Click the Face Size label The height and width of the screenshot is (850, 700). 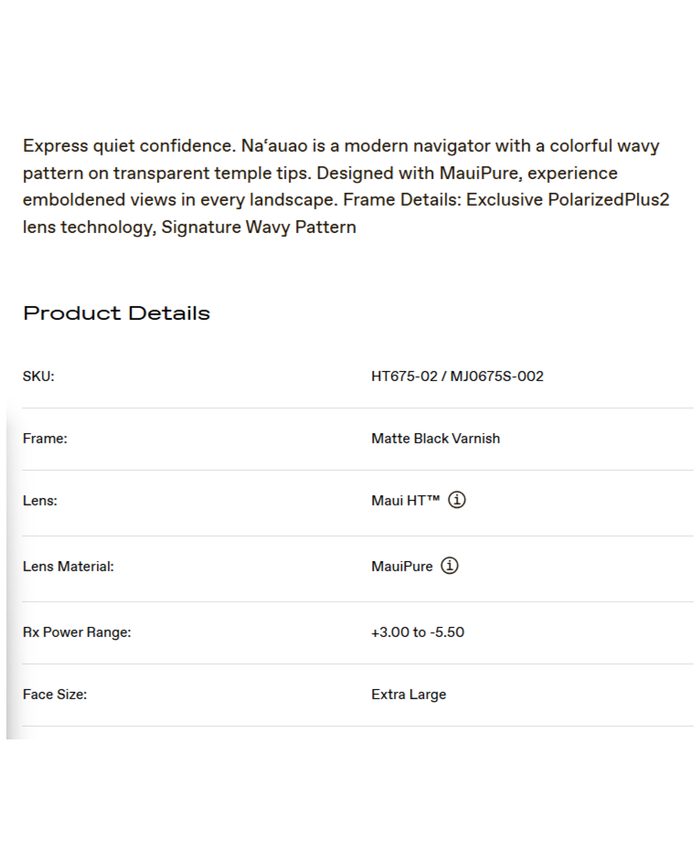(55, 695)
